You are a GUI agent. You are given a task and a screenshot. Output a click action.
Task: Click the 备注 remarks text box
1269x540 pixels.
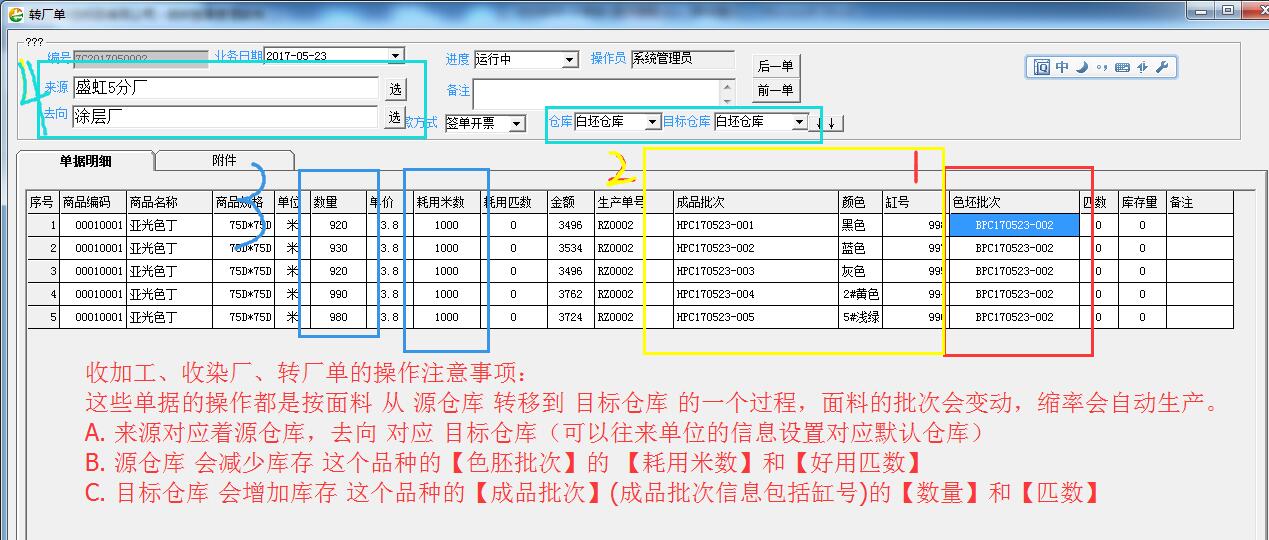[604, 94]
